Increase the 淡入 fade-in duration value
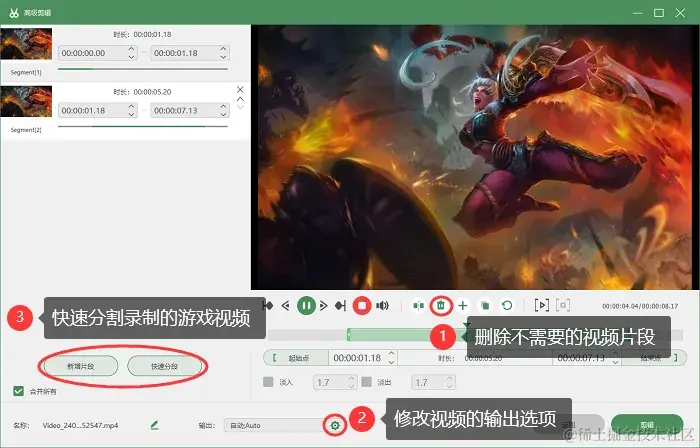This screenshot has height=448, width=700. click(351, 378)
